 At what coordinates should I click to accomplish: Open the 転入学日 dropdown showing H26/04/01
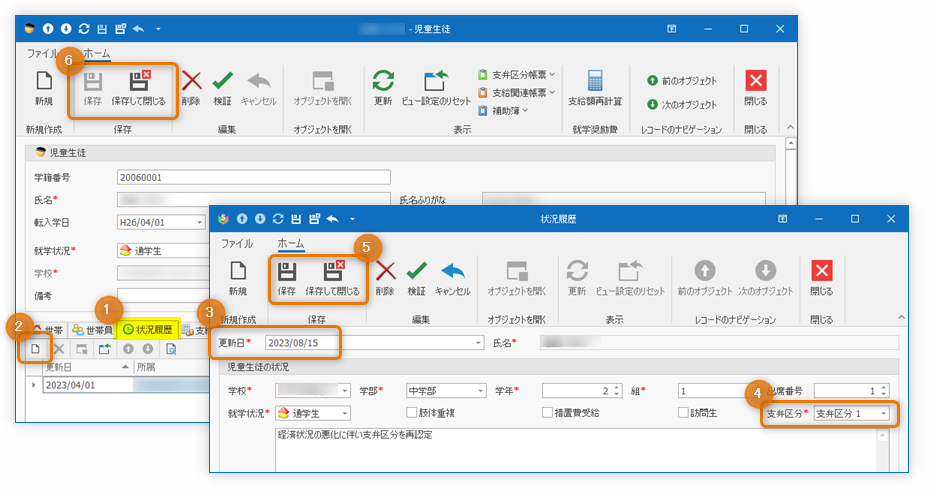200,223
